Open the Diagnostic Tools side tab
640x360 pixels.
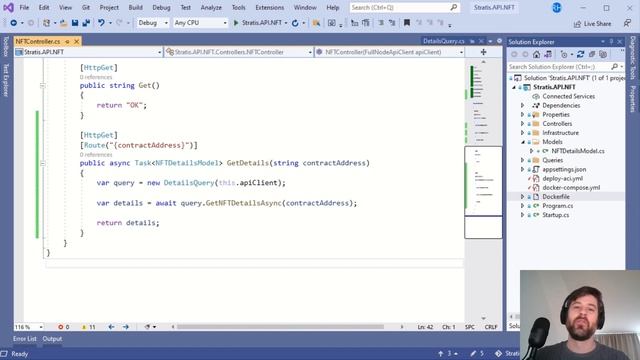pyautogui.click(x=633, y=58)
